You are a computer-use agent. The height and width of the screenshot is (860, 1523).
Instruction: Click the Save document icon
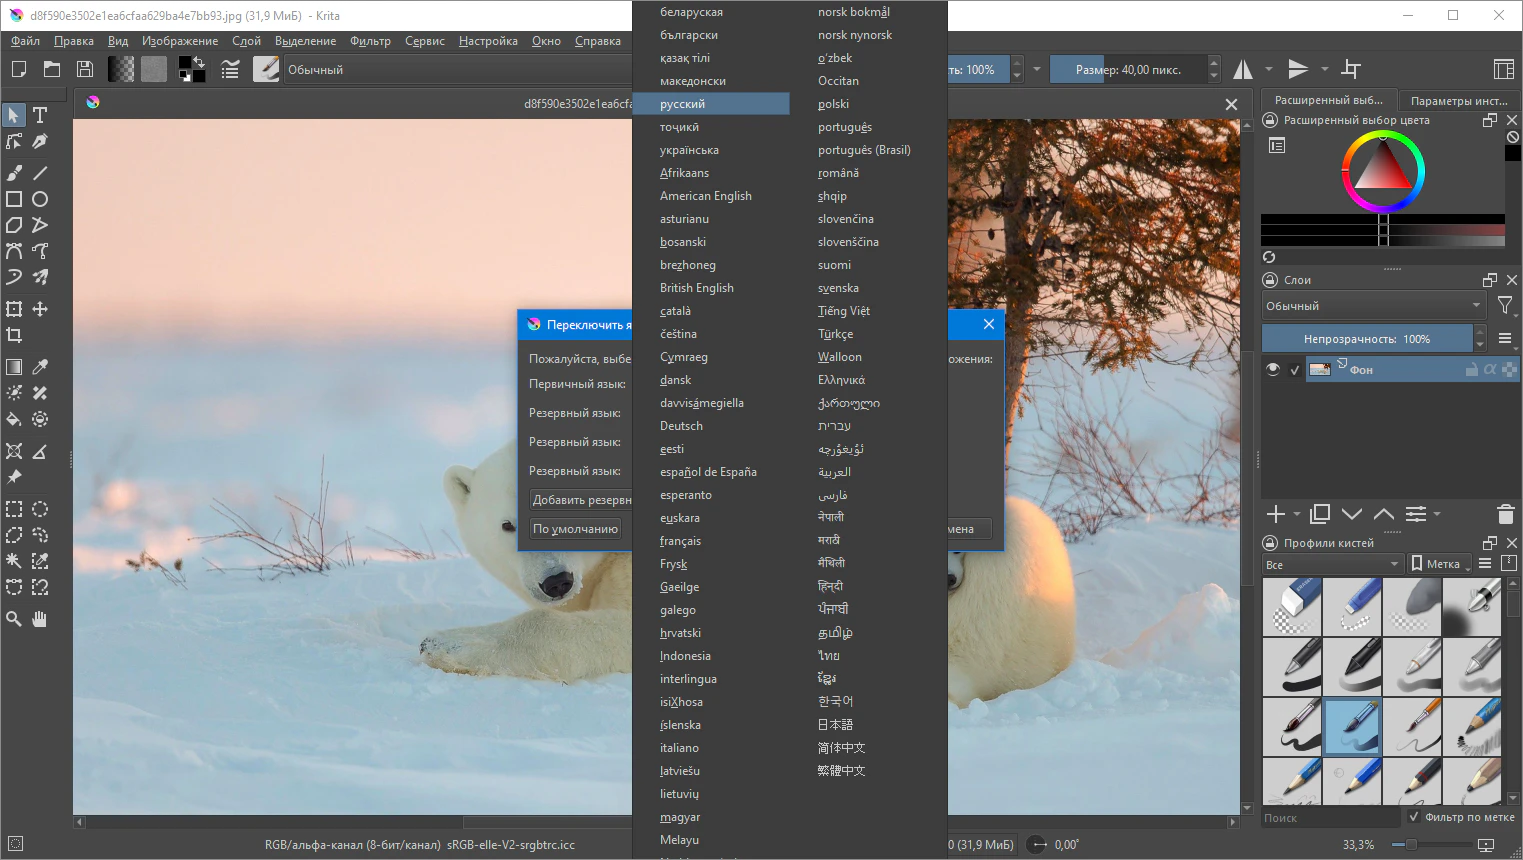[x=85, y=69]
